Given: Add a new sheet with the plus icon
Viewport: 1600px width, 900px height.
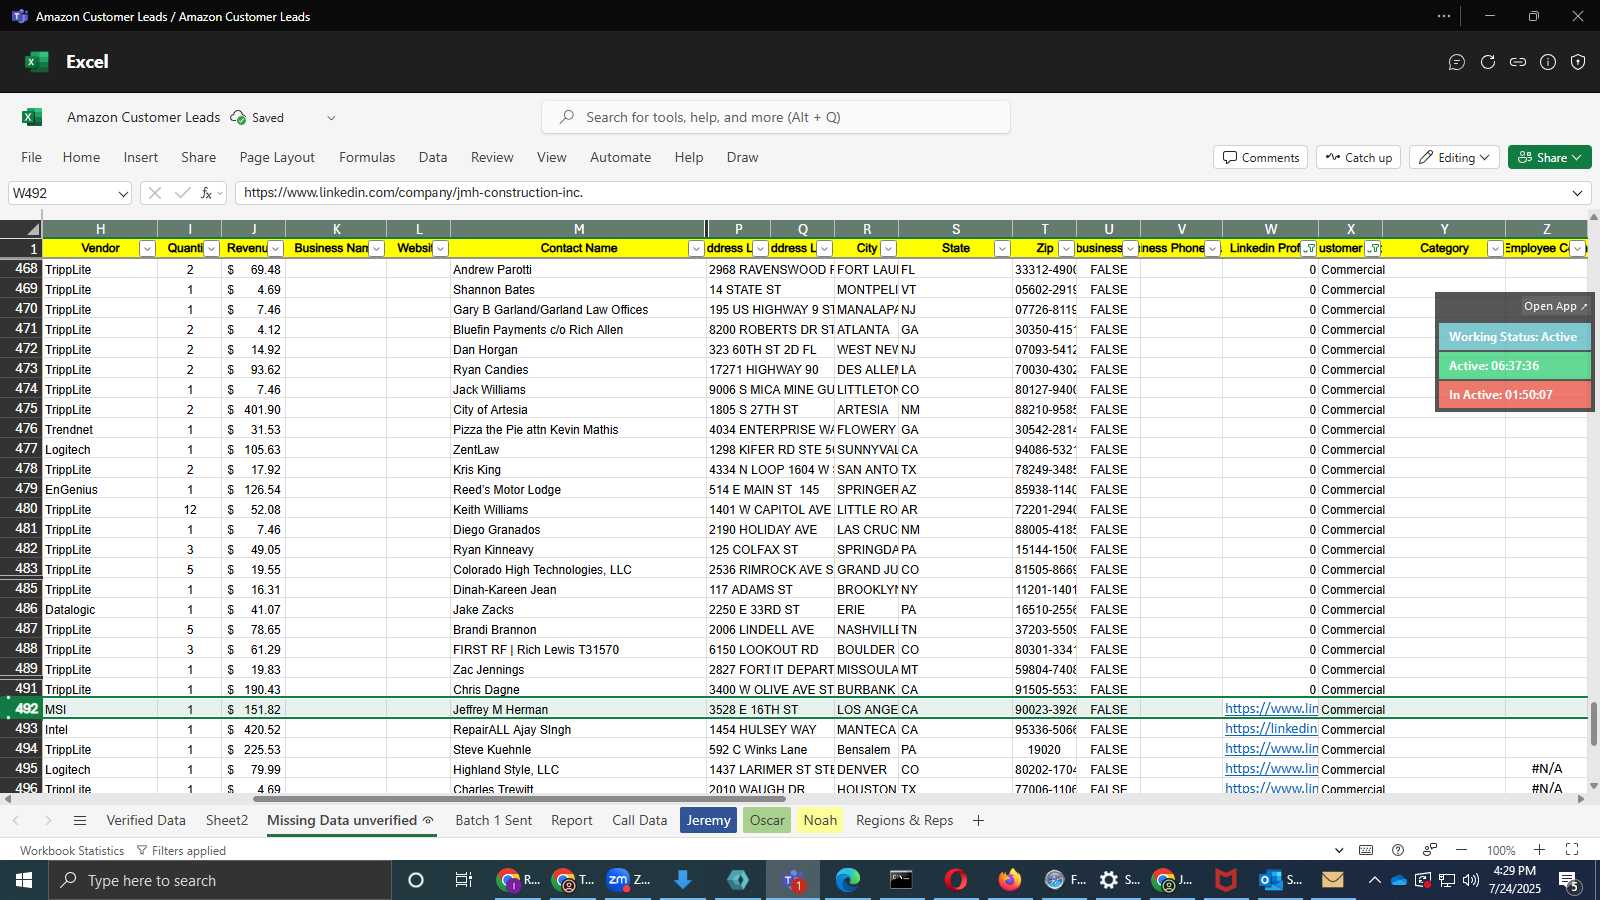Looking at the screenshot, I should pyautogui.click(x=978, y=820).
